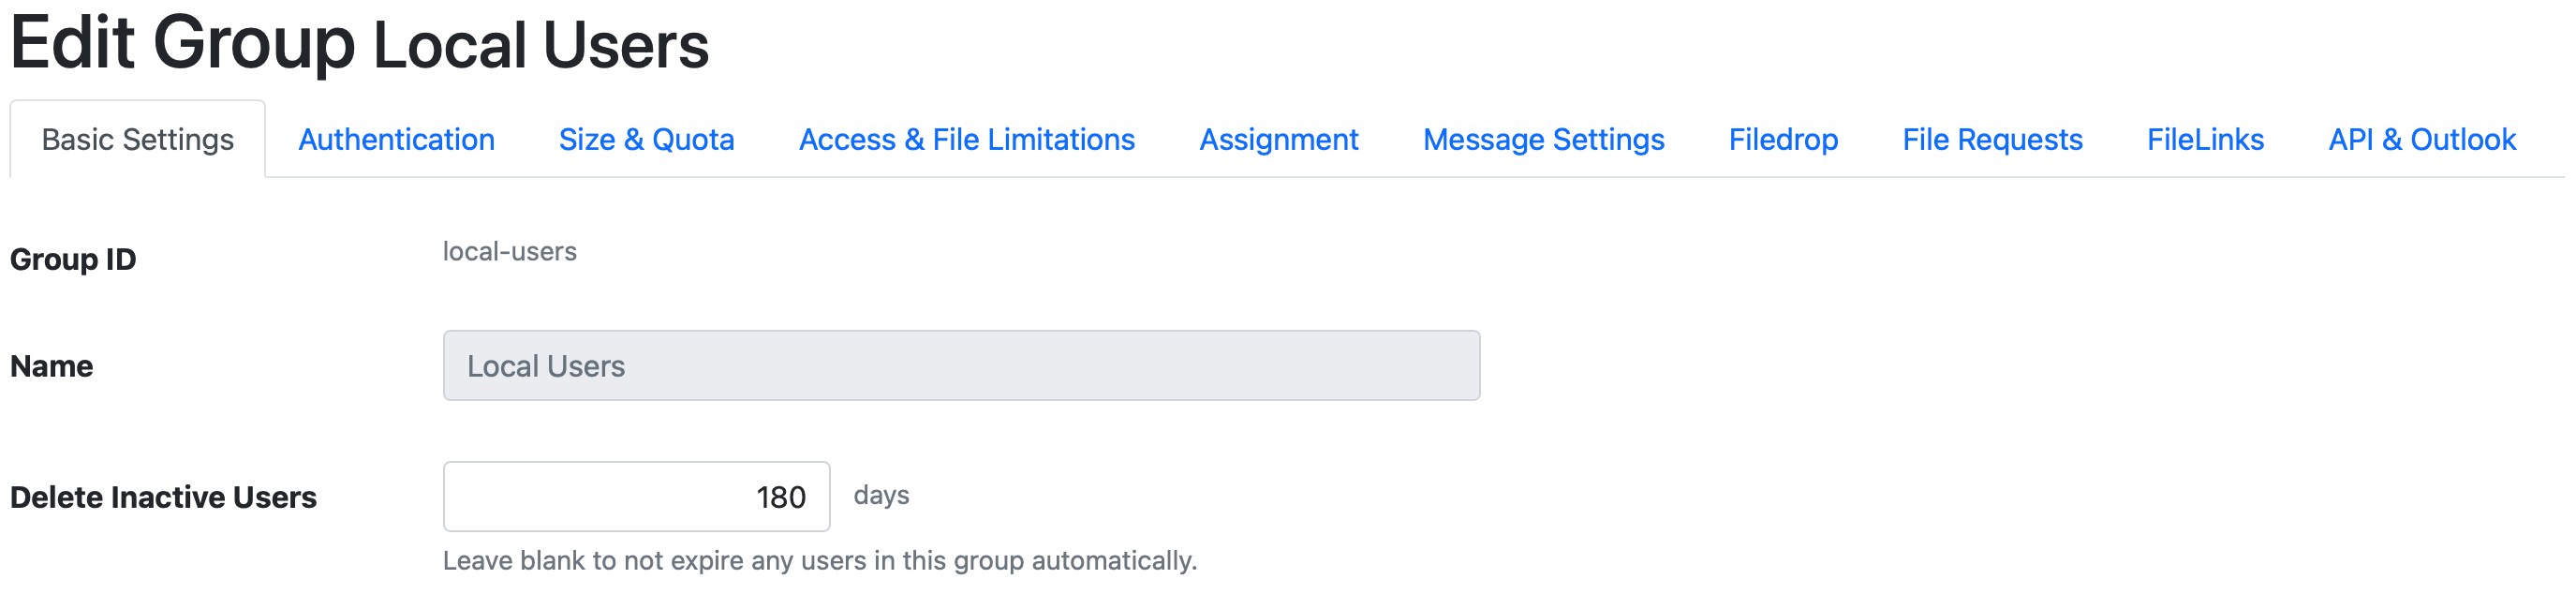
Task: Open the Assignment tab
Action: 1280,140
